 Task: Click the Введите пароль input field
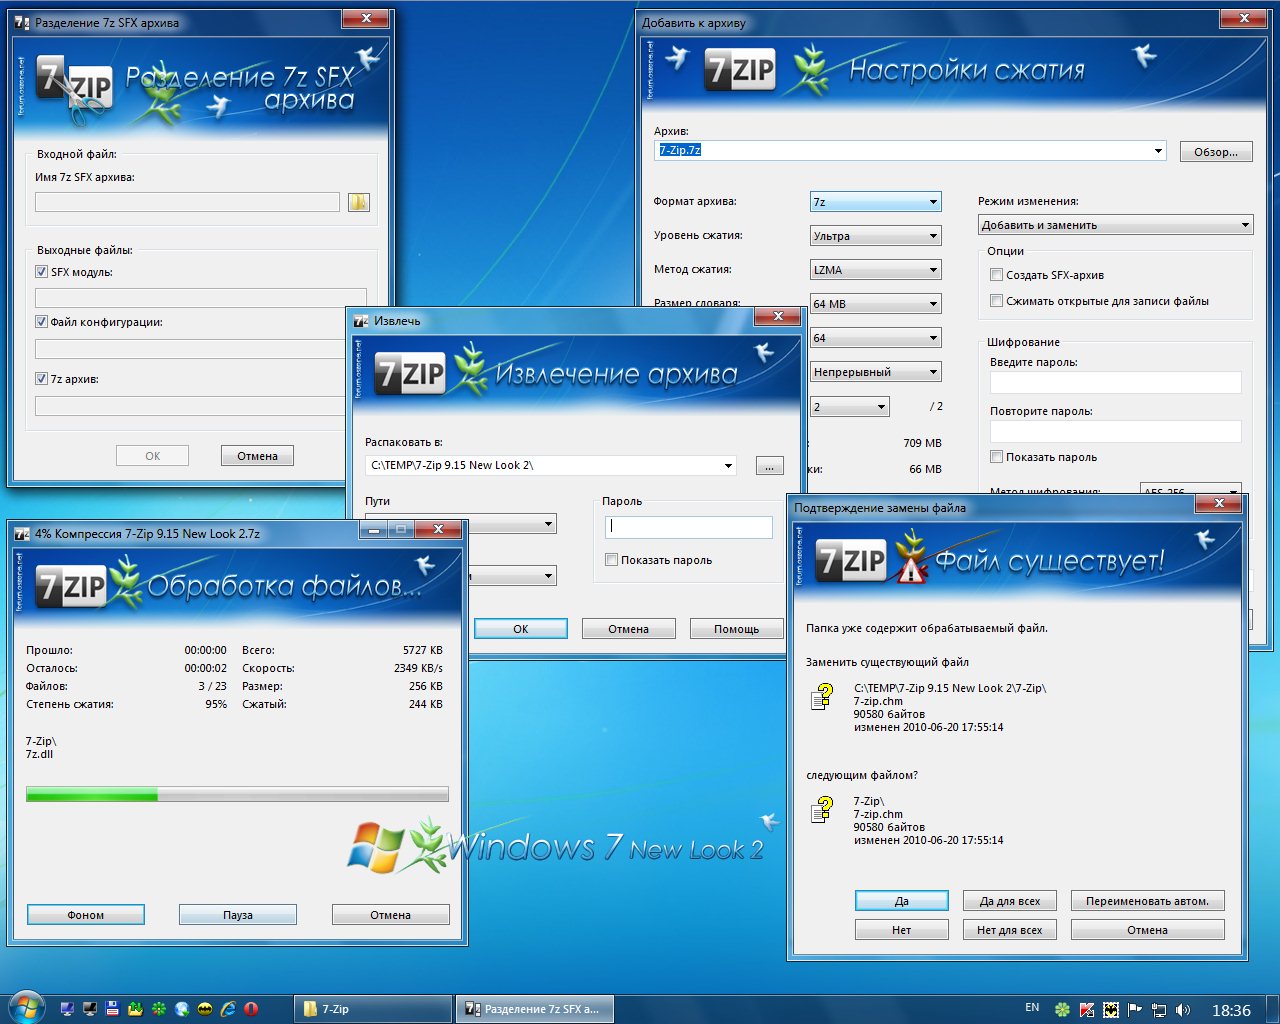coord(1115,382)
